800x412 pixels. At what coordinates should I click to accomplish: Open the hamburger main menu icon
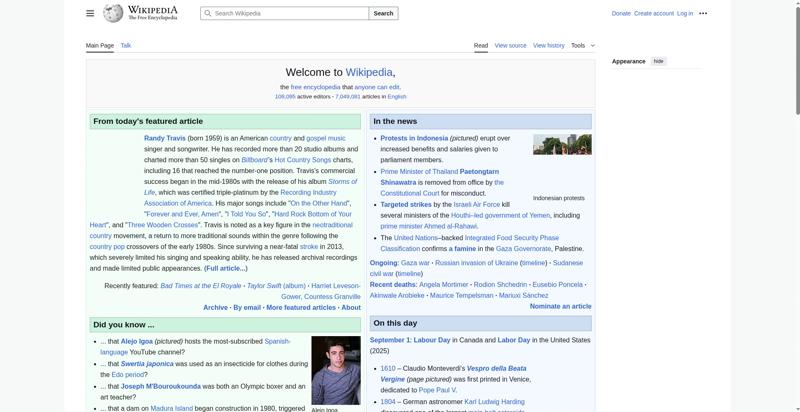point(90,13)
